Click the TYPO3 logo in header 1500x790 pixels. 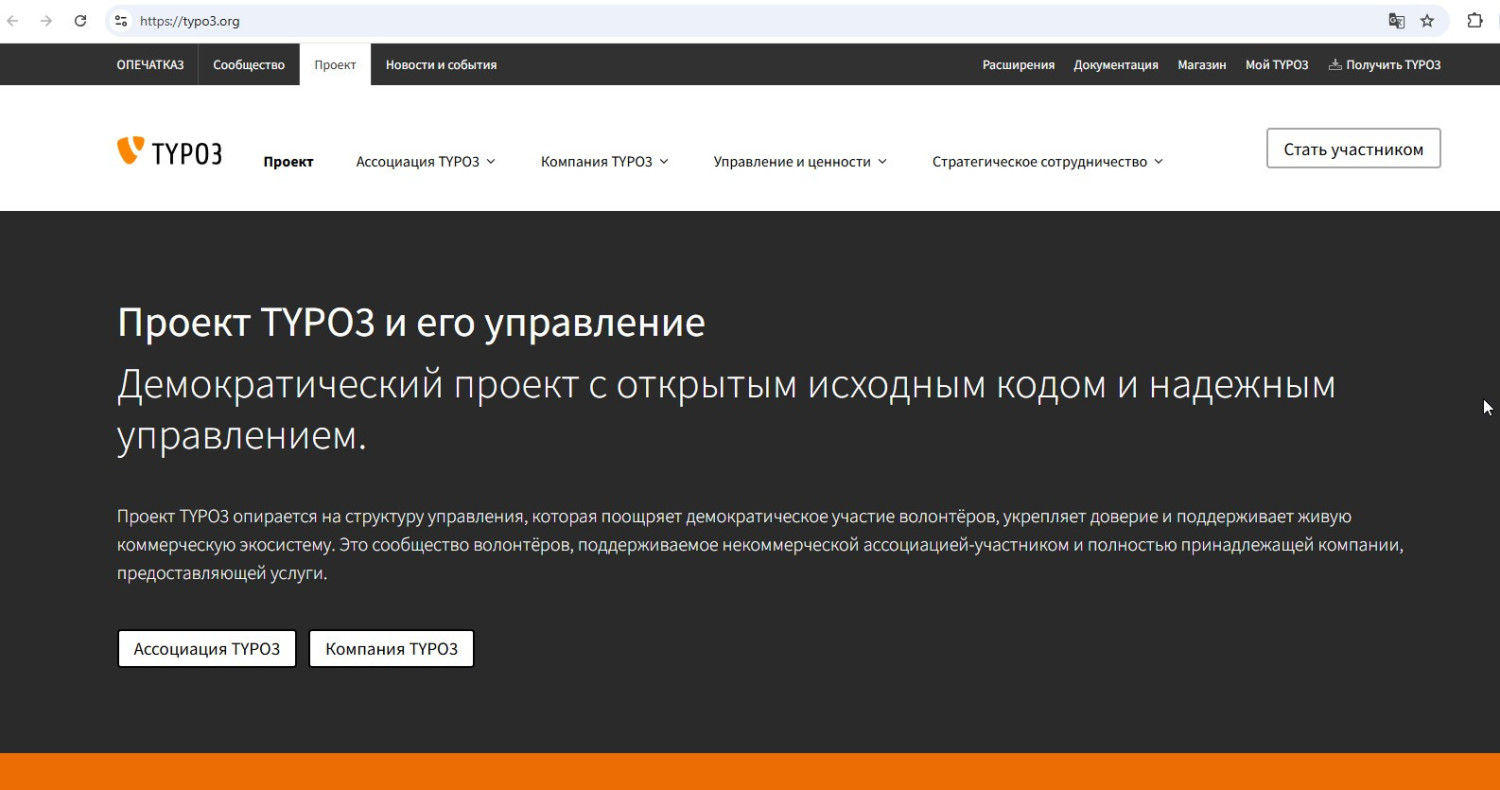tap(169, 152)
